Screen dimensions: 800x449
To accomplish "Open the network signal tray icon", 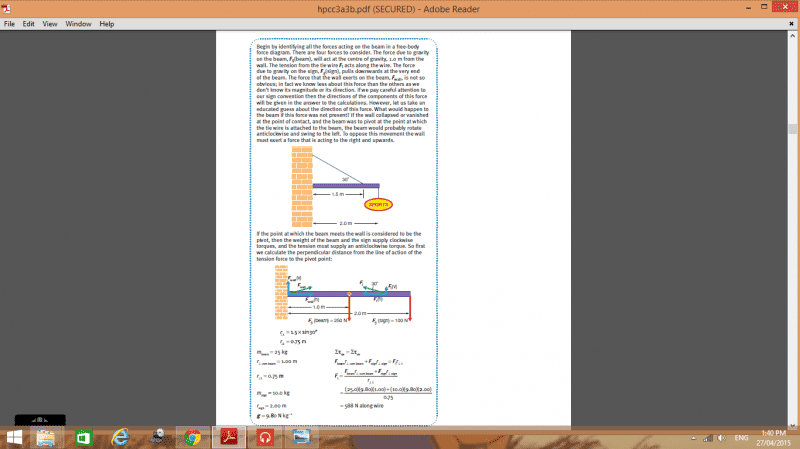I will 708,438.
